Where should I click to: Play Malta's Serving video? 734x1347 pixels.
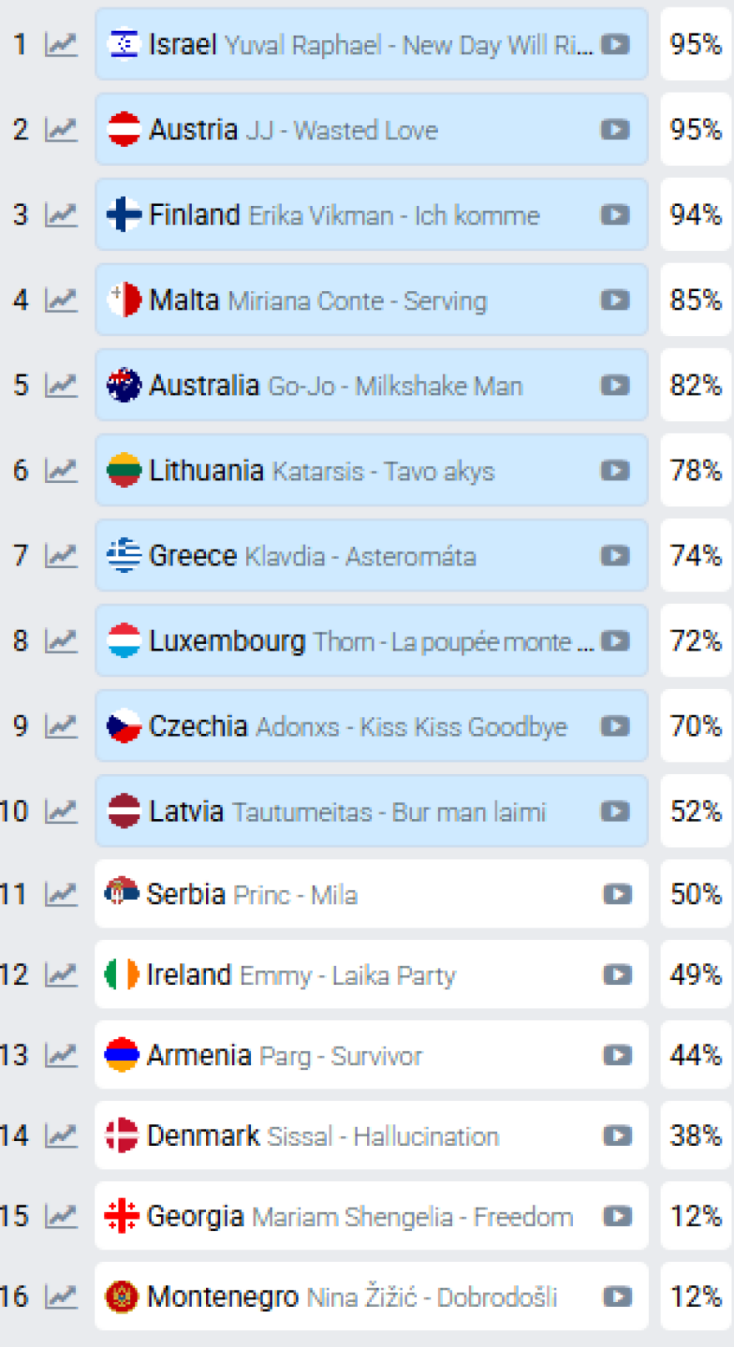pos(615,300)
